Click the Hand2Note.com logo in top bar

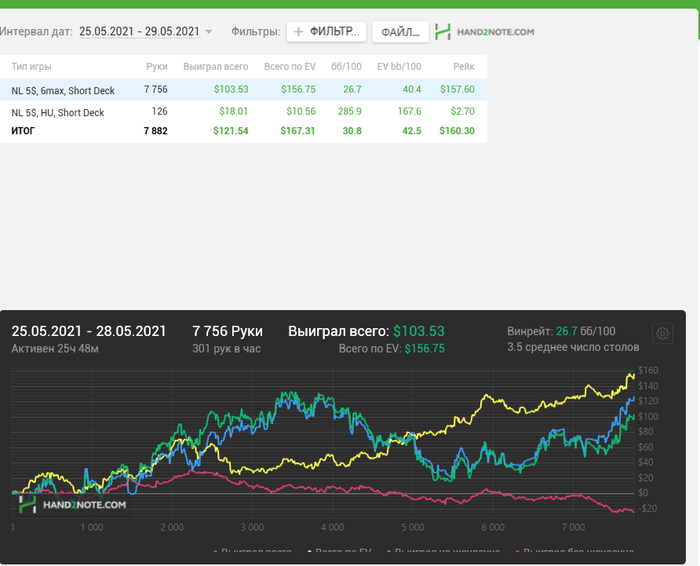pyautogui.click(x=485, y=32)
